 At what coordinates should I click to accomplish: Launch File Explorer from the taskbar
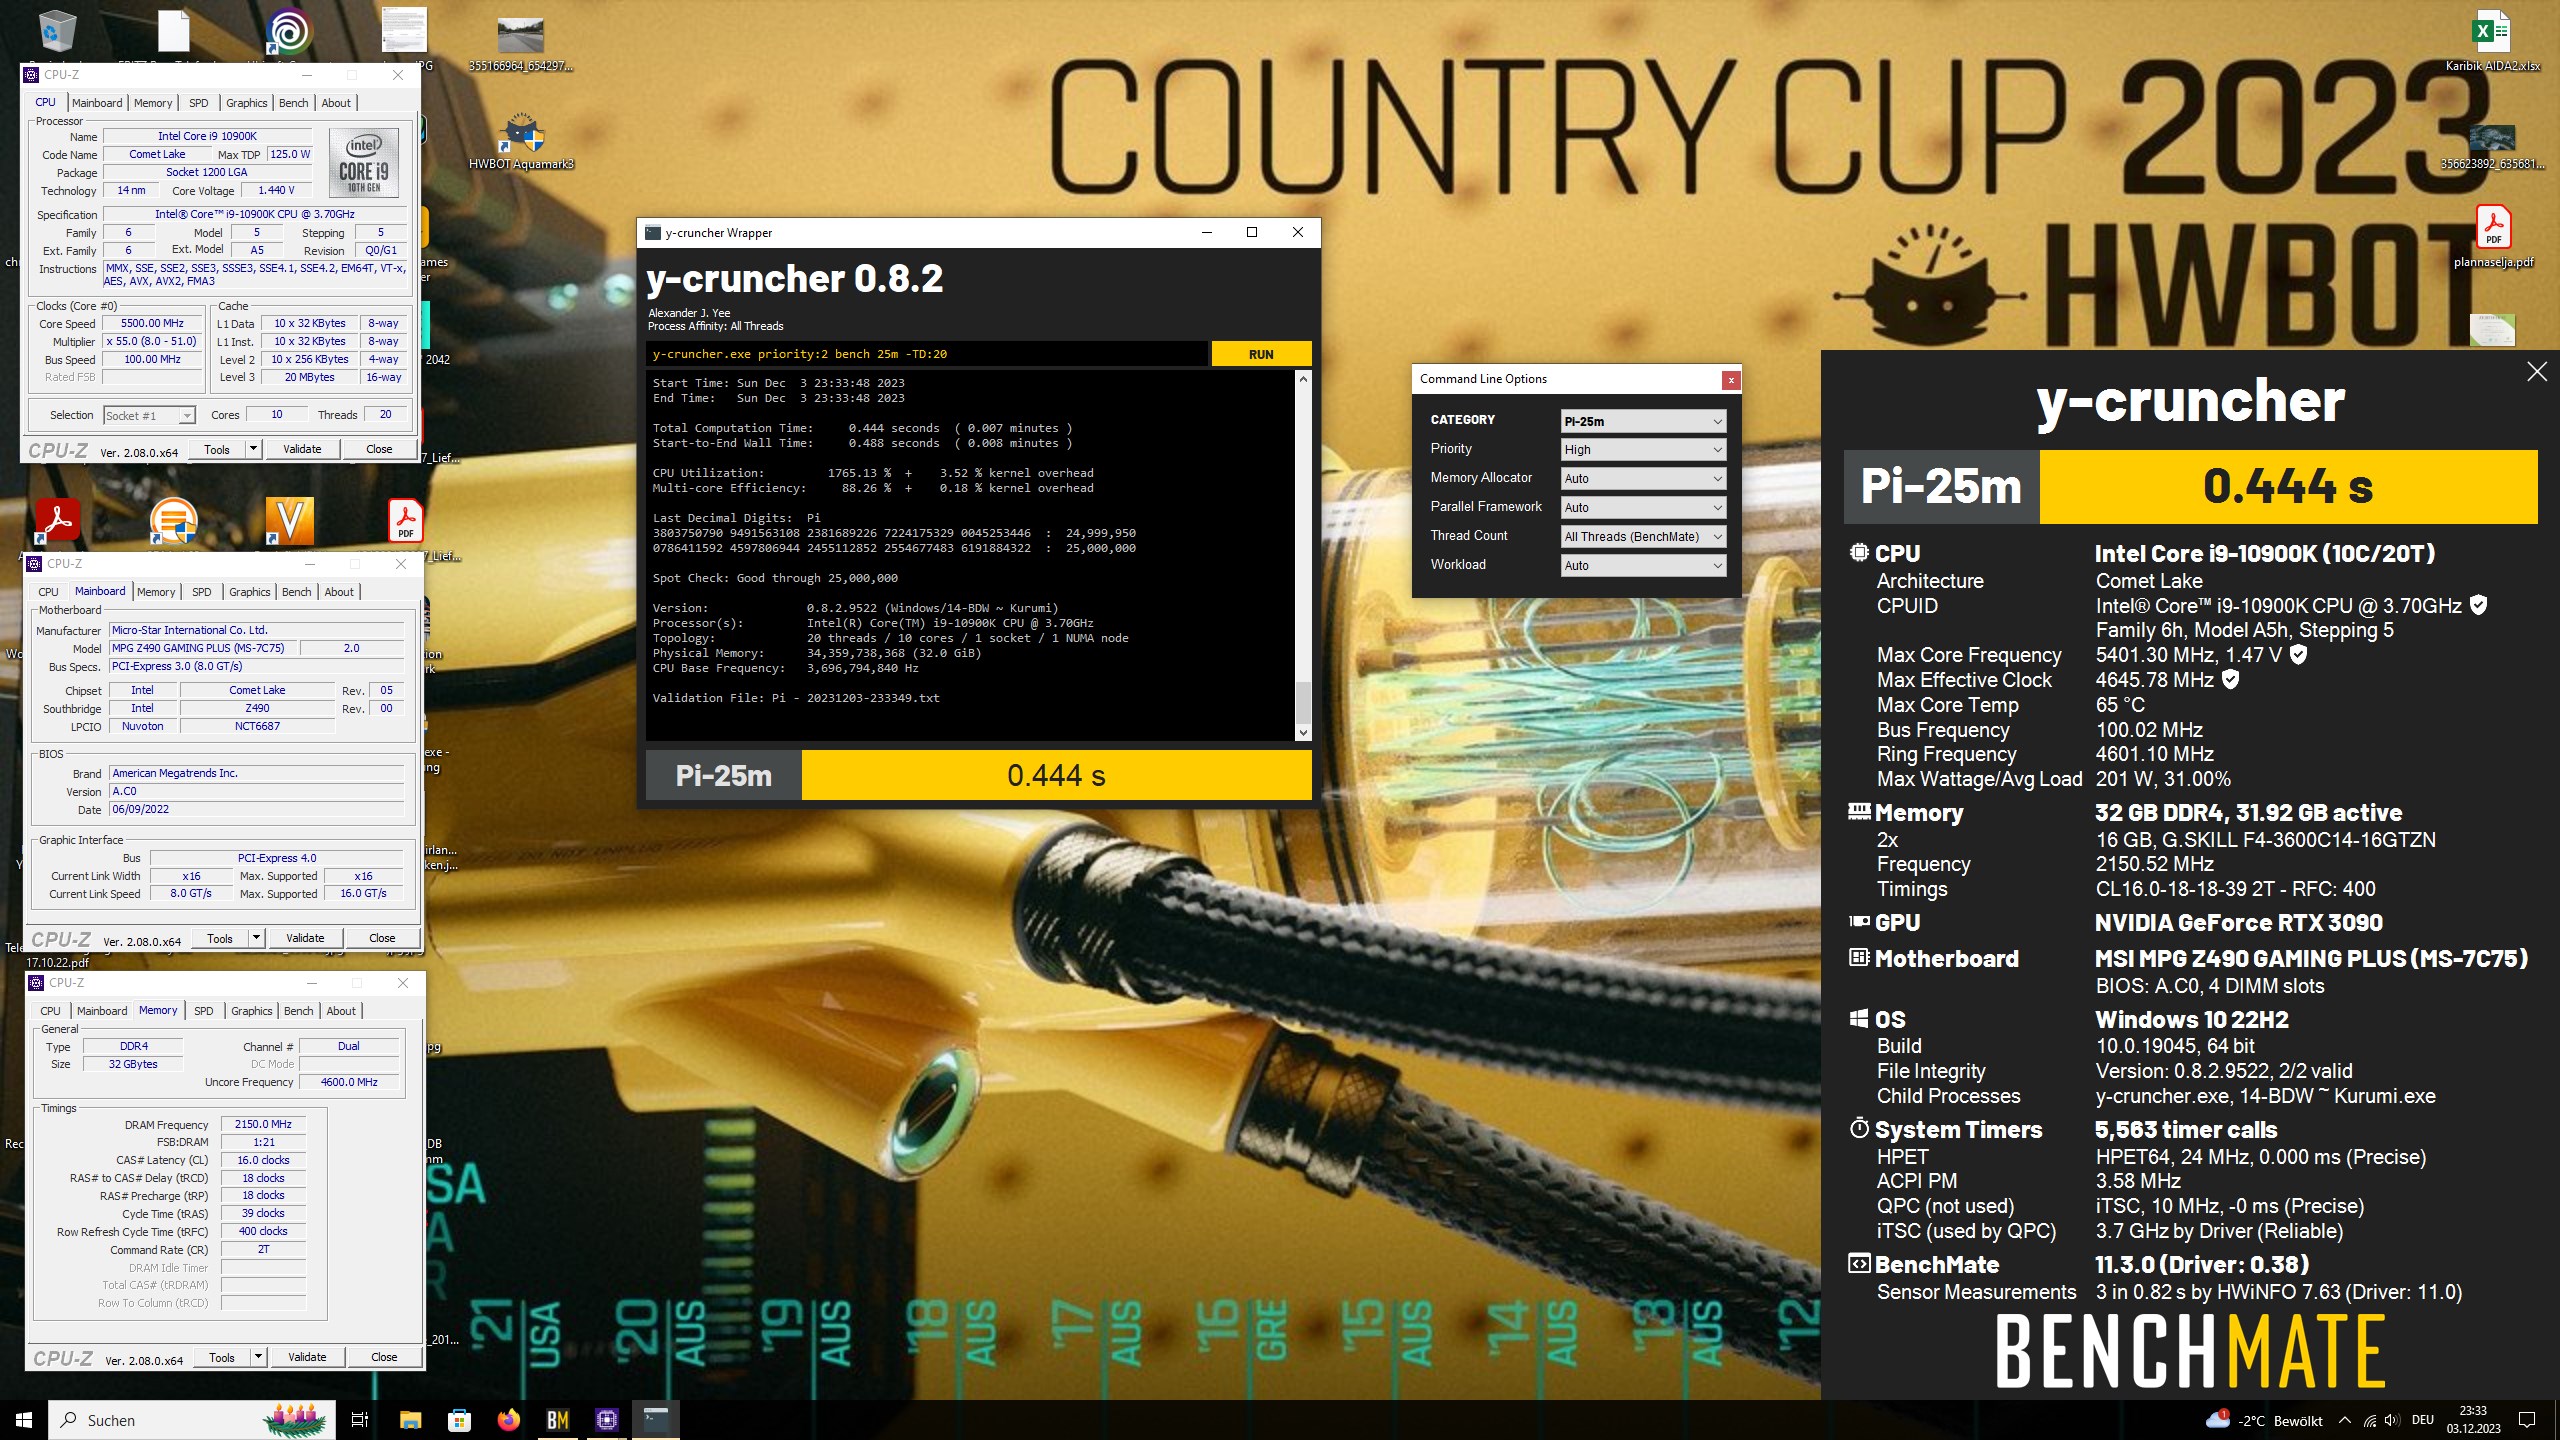point(410,1420)
